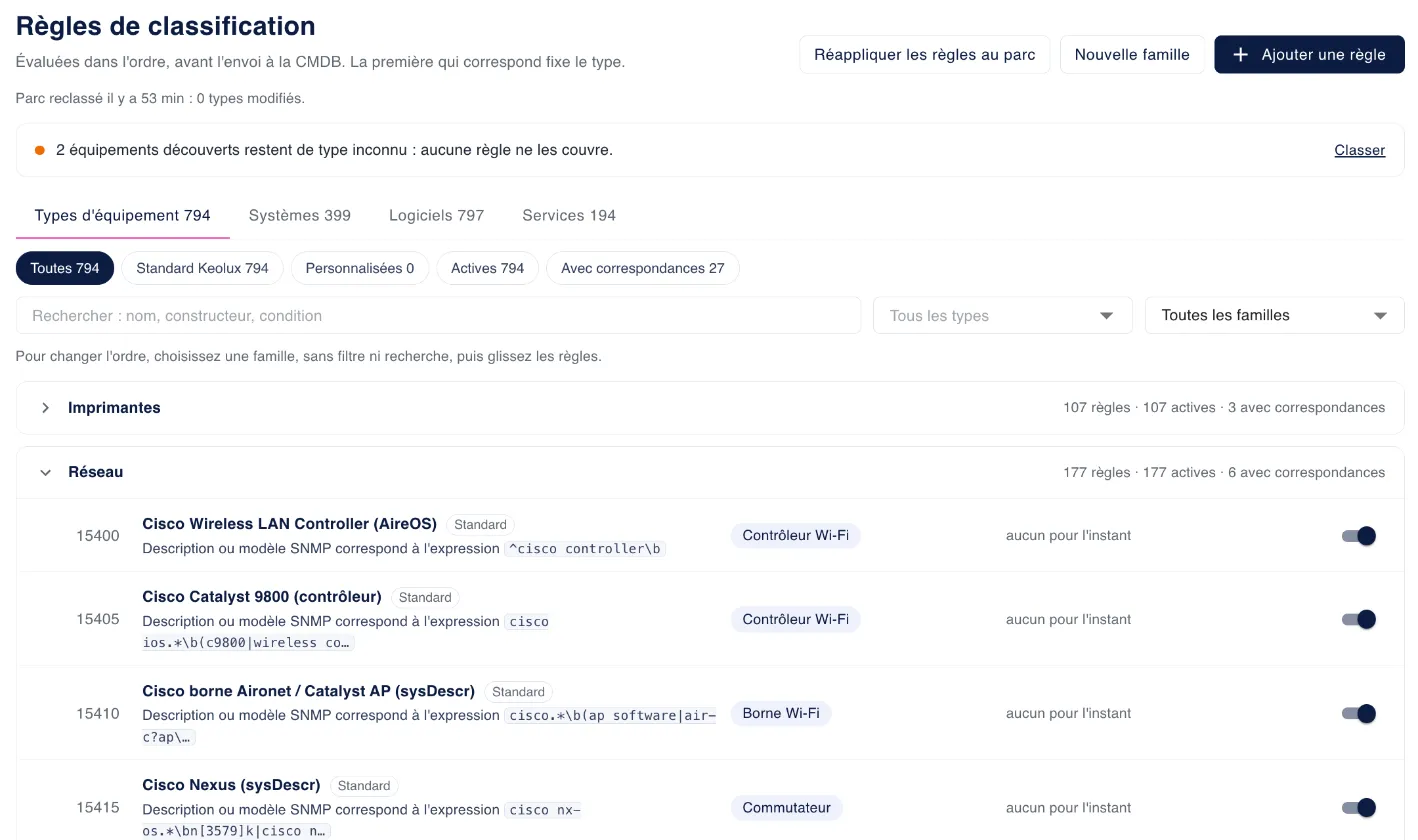Select the Types d'équipement 794 tab
This screenshot has width=1418, height=840.
(x=123, y=216)
